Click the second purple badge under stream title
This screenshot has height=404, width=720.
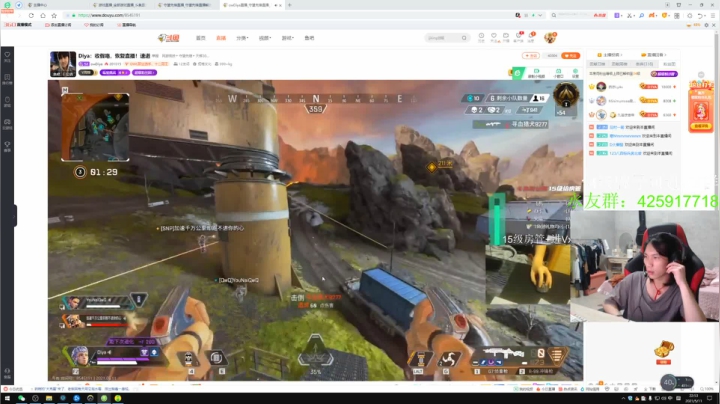coord(144,73)
